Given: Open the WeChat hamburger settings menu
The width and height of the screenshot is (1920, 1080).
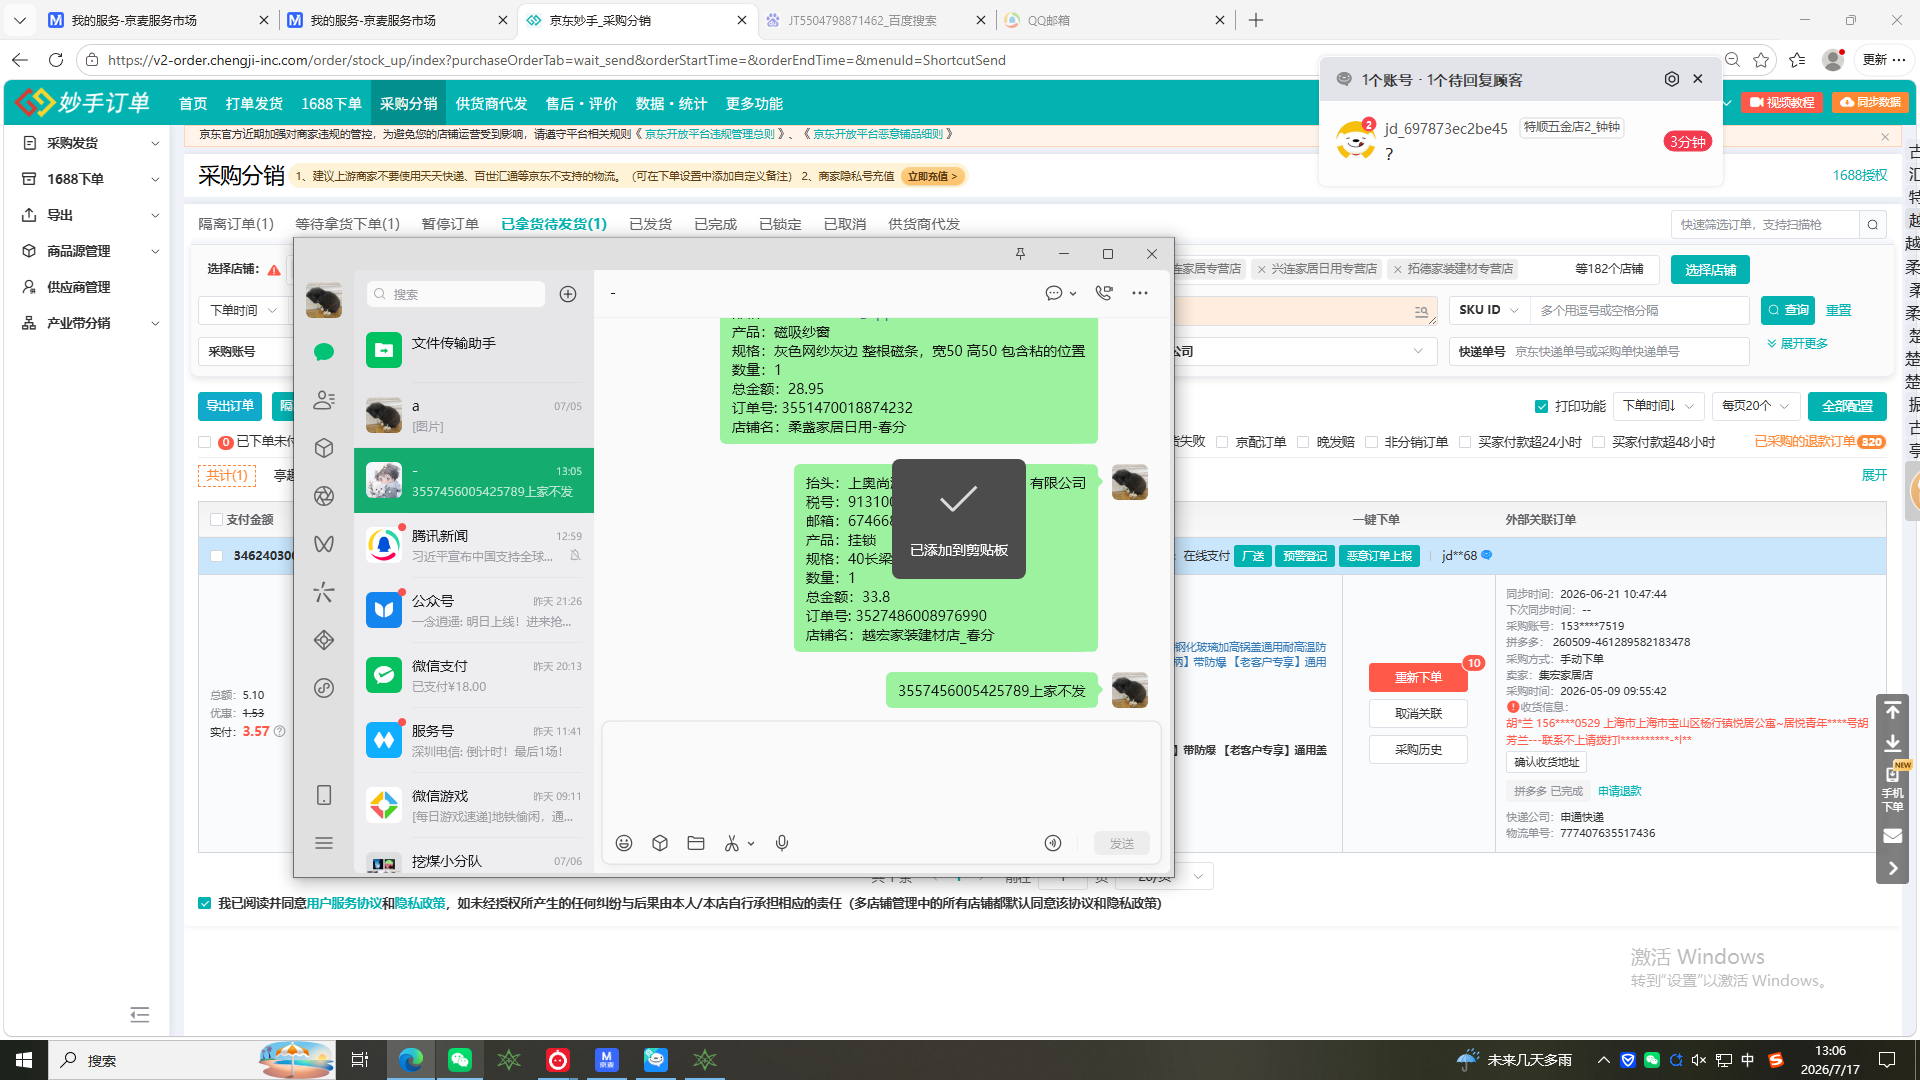Looking at the screenshot, I should click(x=324, y=843).
